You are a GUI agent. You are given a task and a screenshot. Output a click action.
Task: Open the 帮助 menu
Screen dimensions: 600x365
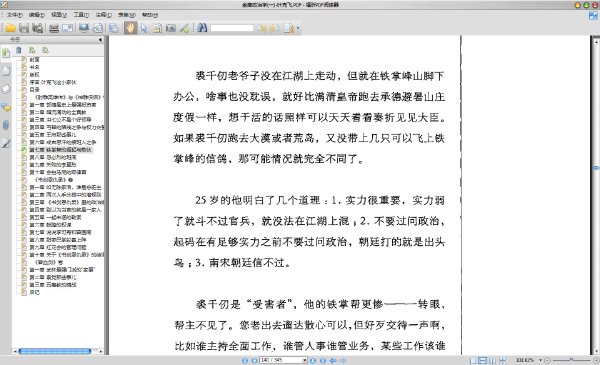tap(150, 15)
